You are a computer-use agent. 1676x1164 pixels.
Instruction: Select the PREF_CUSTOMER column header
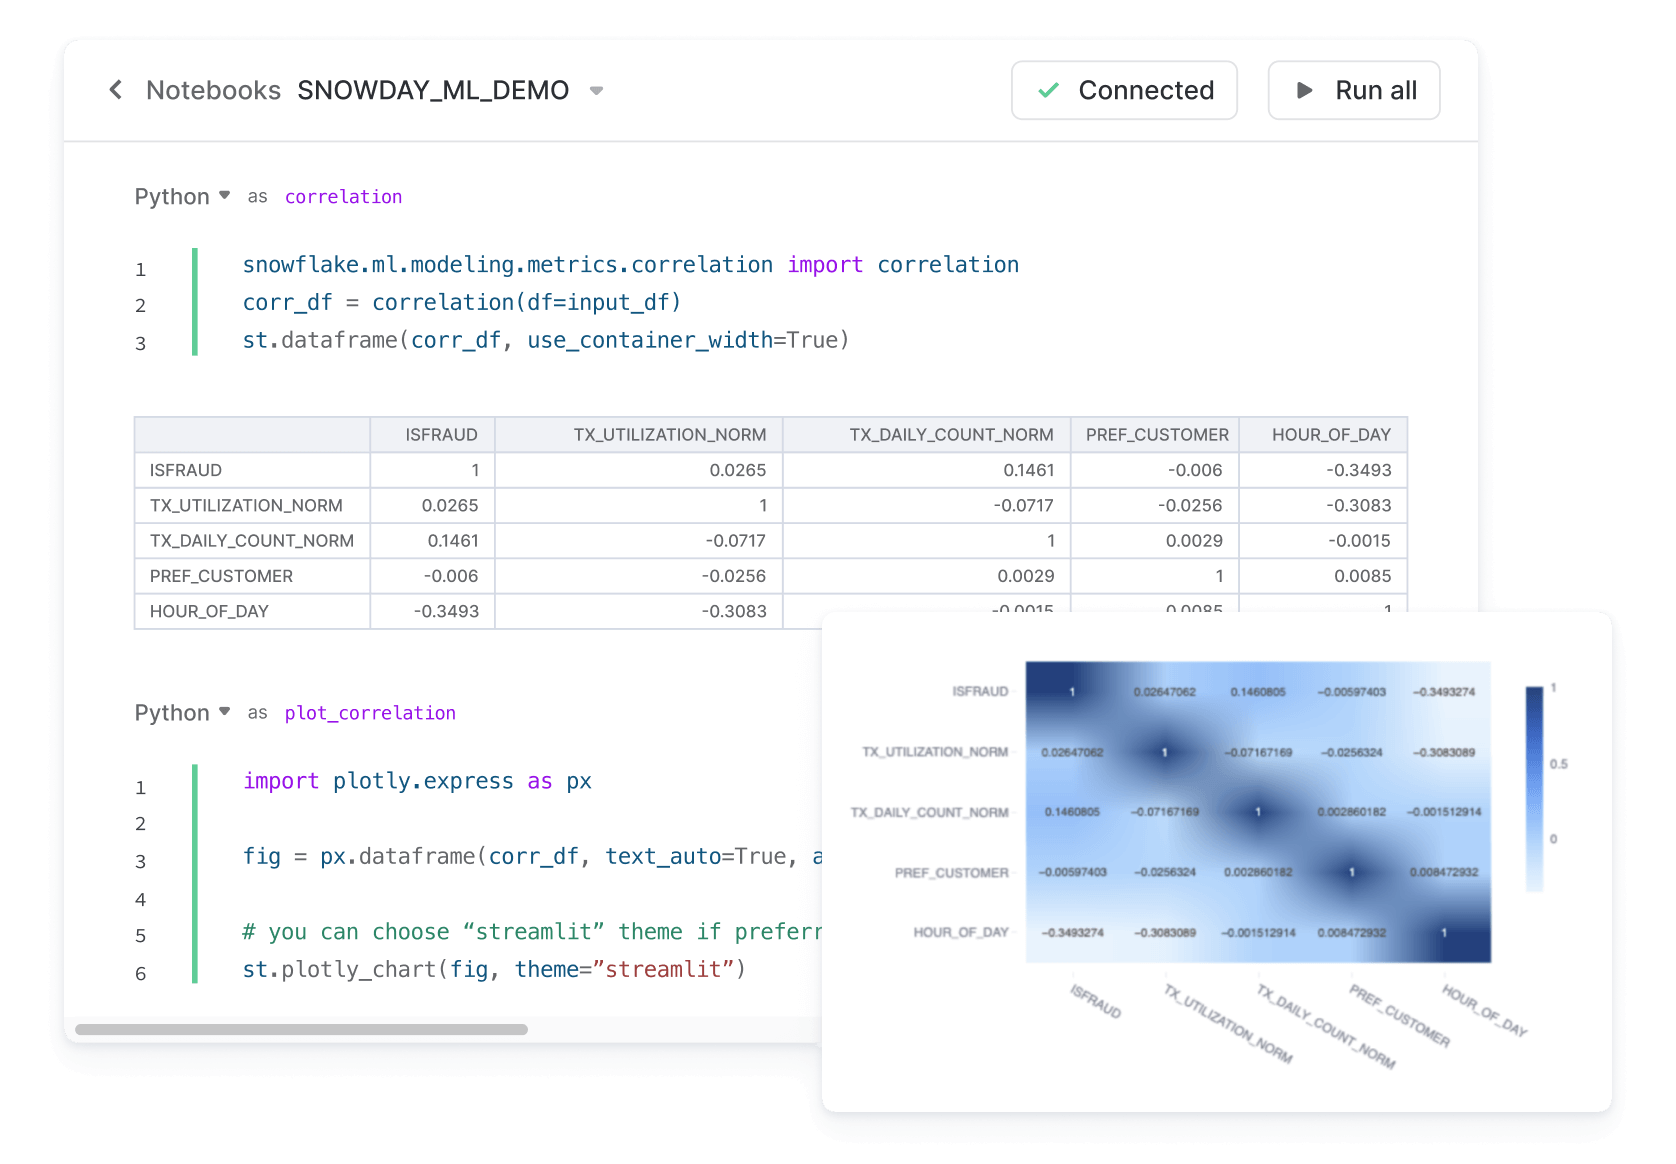pyautogui.click(x=1155, y=435)
